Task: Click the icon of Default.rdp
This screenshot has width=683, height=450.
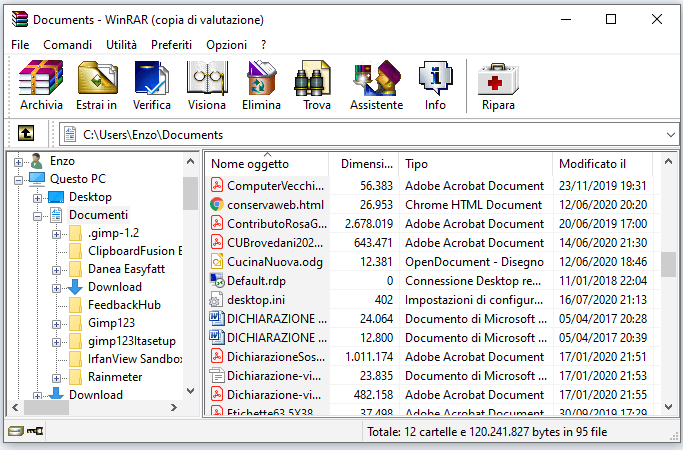Action: click(216, 281)
